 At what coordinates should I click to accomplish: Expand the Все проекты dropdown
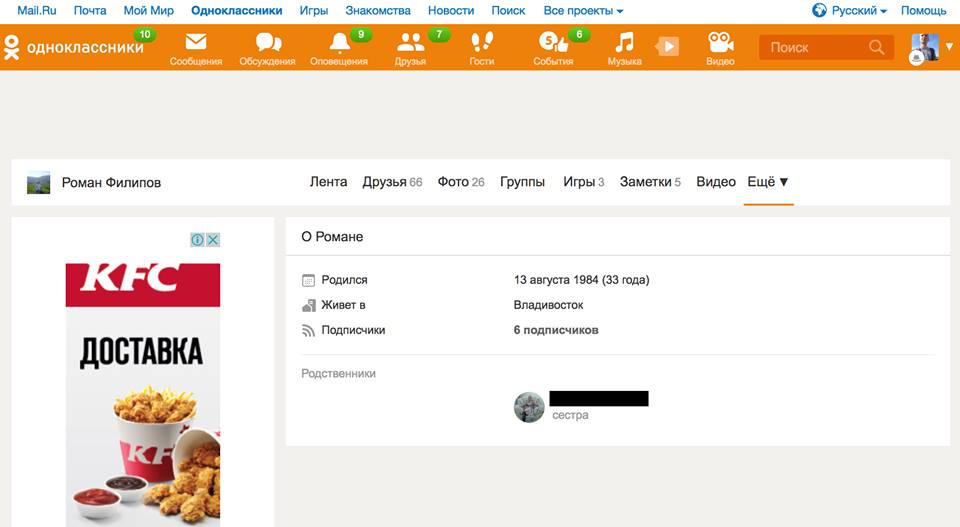[583, 11]
